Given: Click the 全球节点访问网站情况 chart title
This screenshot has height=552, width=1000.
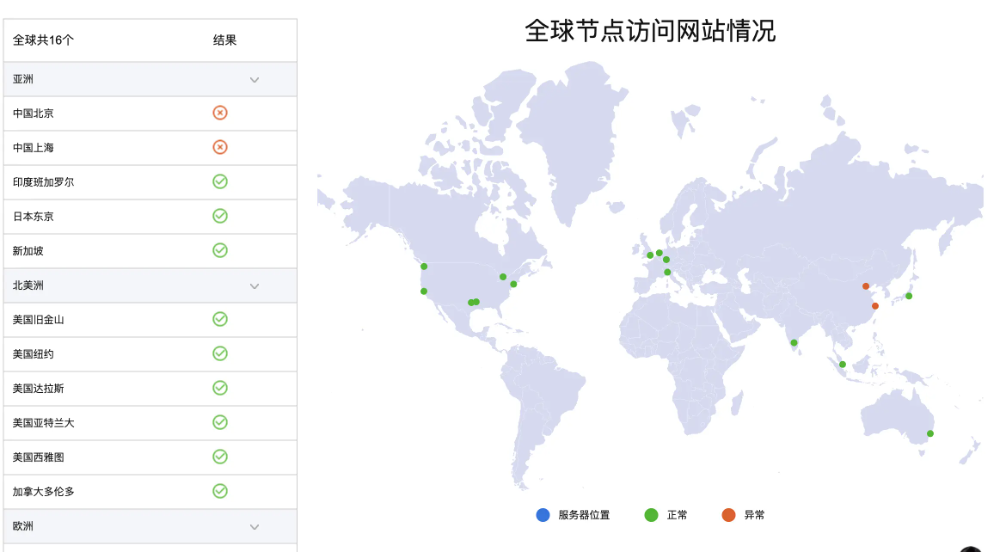Looking at the screenshot, I should [650, 31].
